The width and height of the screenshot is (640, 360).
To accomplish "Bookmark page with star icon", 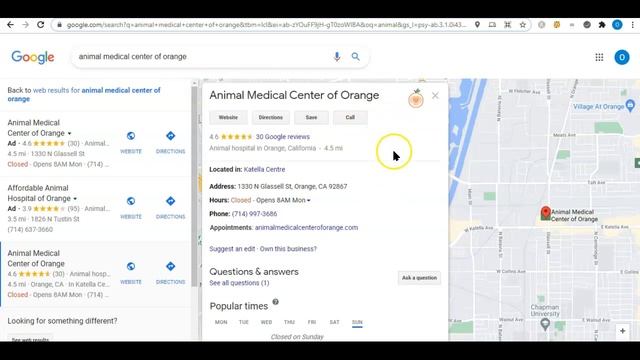I will pyautogui.click(x=522, y=25).
